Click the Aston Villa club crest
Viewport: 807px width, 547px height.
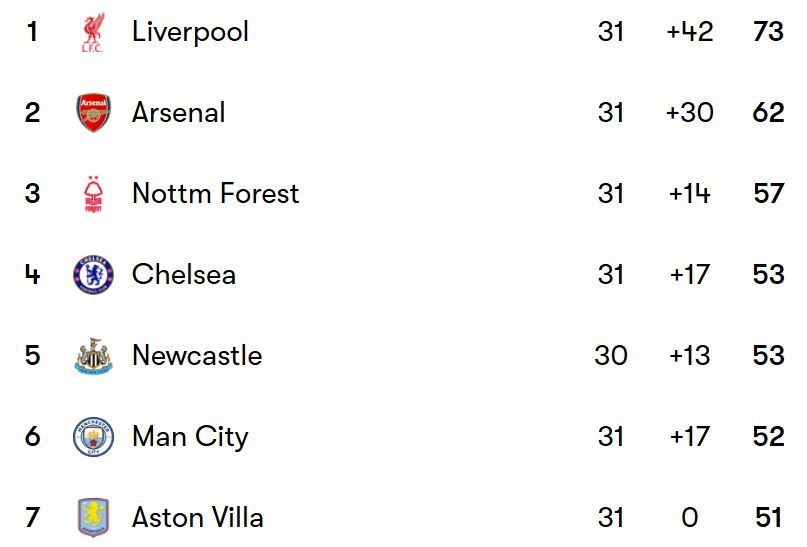(x=93, y=518)
